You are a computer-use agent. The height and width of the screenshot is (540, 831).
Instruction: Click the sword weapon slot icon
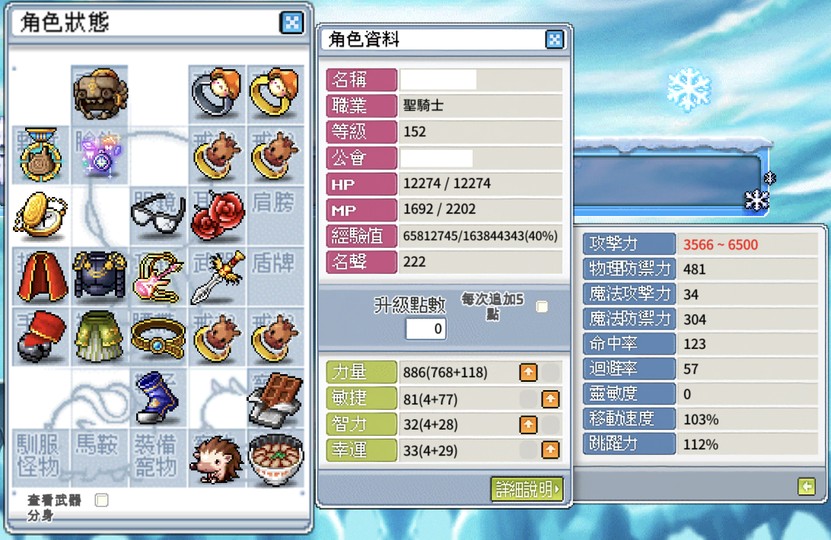[217, 277]
